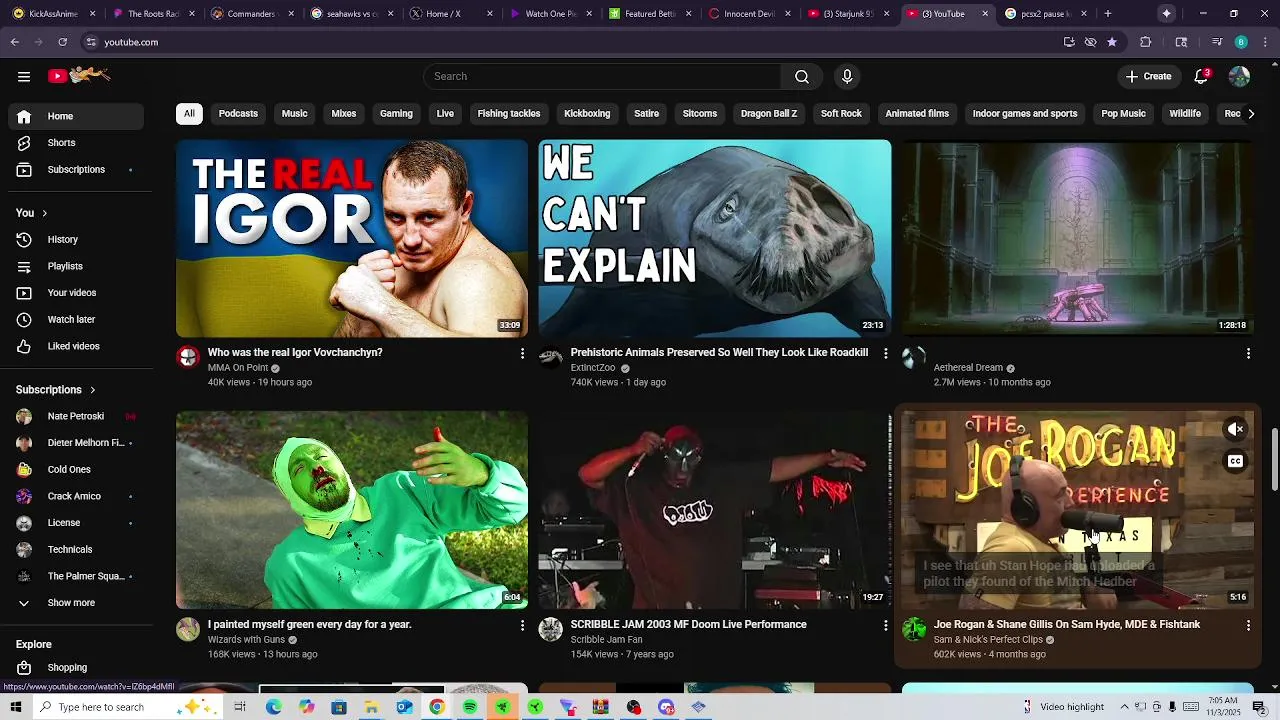Select the Wildlife chip
1280x720 pixels.
[1185, 114]
